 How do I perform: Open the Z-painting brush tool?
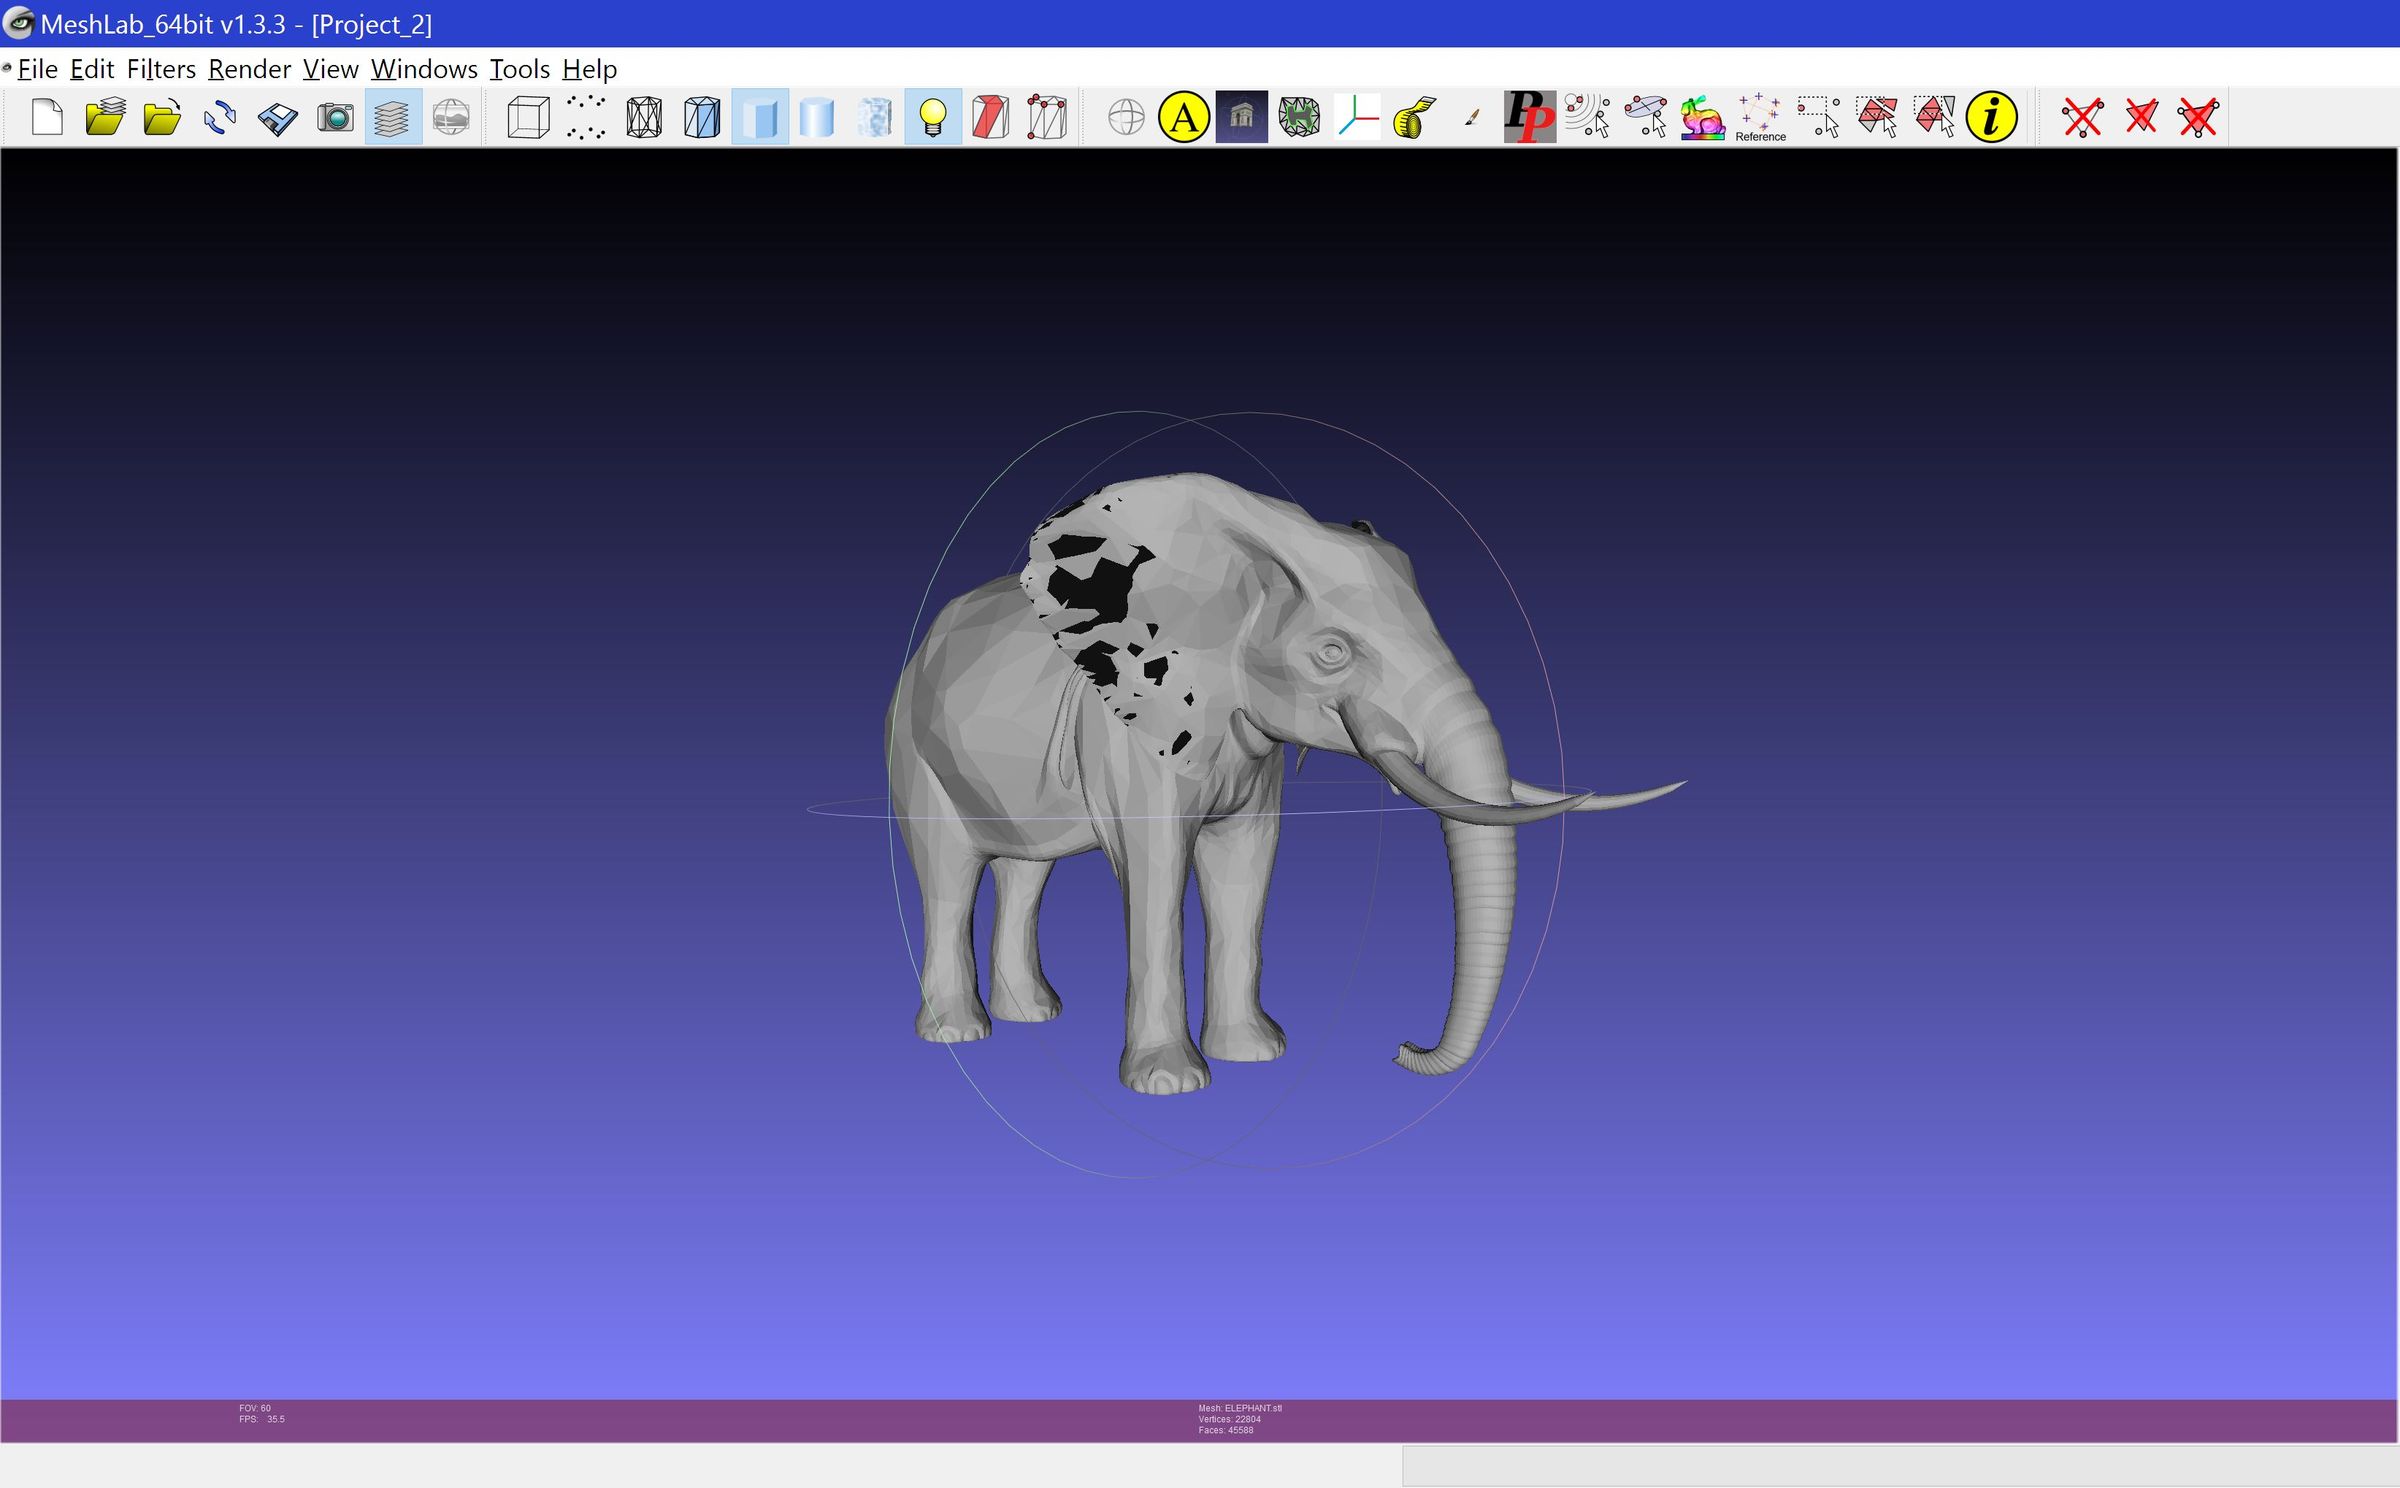tap(1471, 117)
